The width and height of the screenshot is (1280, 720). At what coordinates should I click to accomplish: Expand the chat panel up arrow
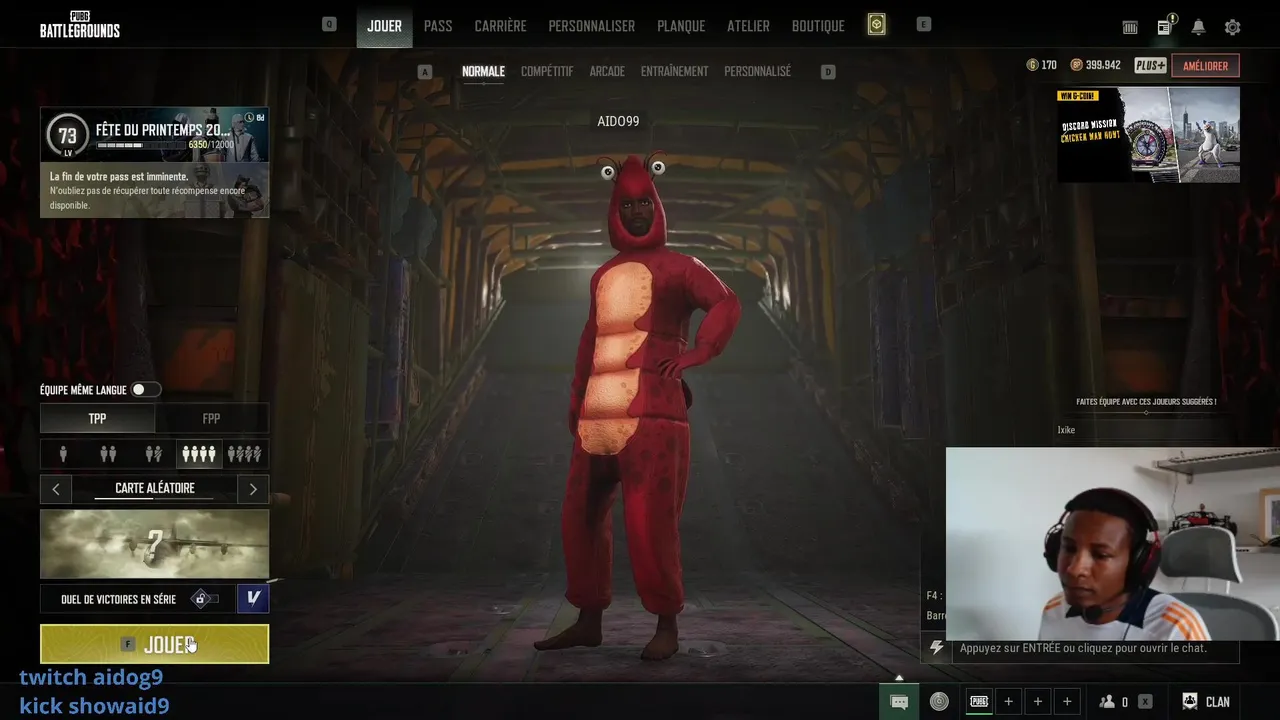pos(899,678)
